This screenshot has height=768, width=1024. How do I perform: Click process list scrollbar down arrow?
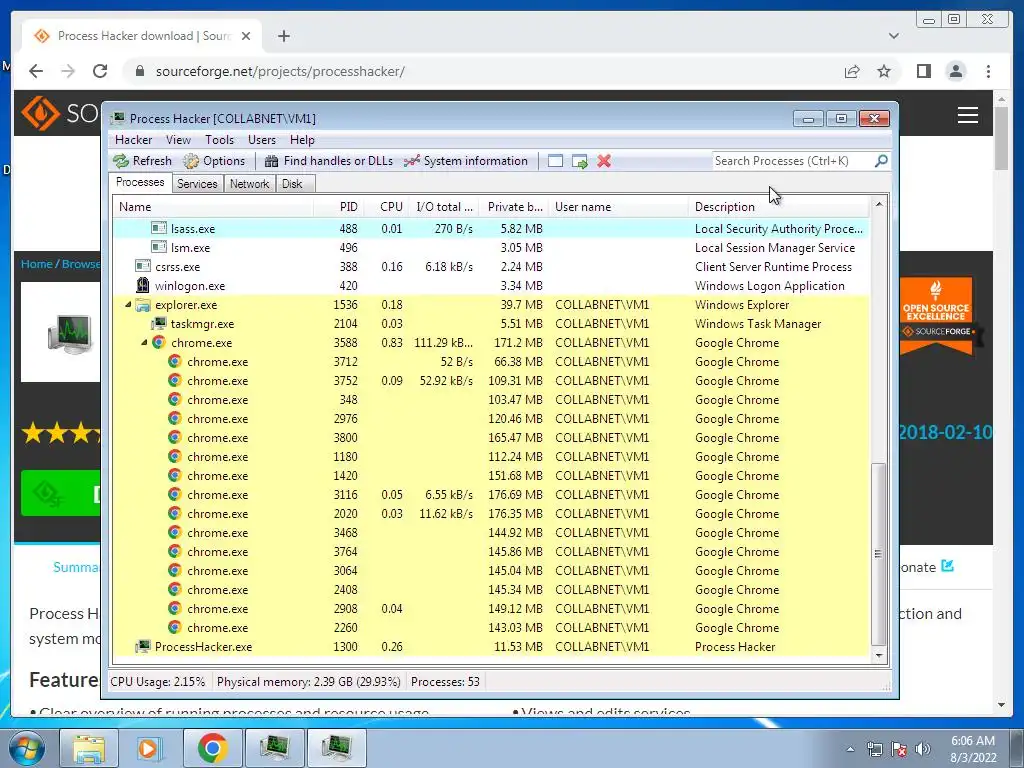879,655
